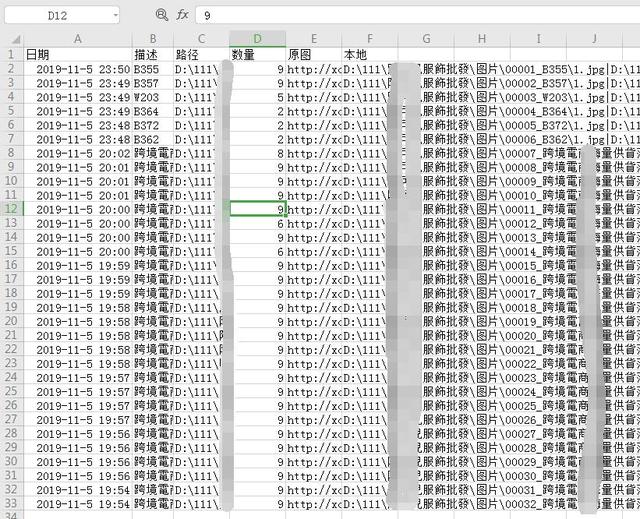Click the 本地 header cell
This screenshot has height=519, width=640.
click(x=370, y=54)
